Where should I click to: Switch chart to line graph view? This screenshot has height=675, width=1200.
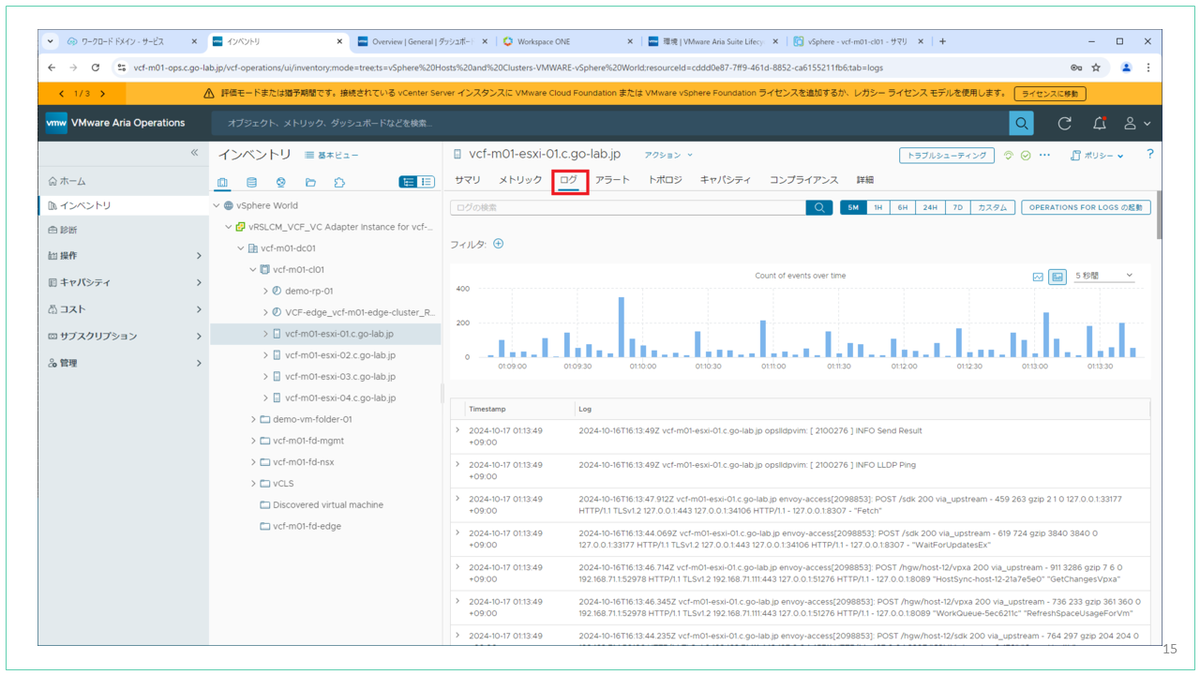pyautogui.click(x=1038, y=276)
